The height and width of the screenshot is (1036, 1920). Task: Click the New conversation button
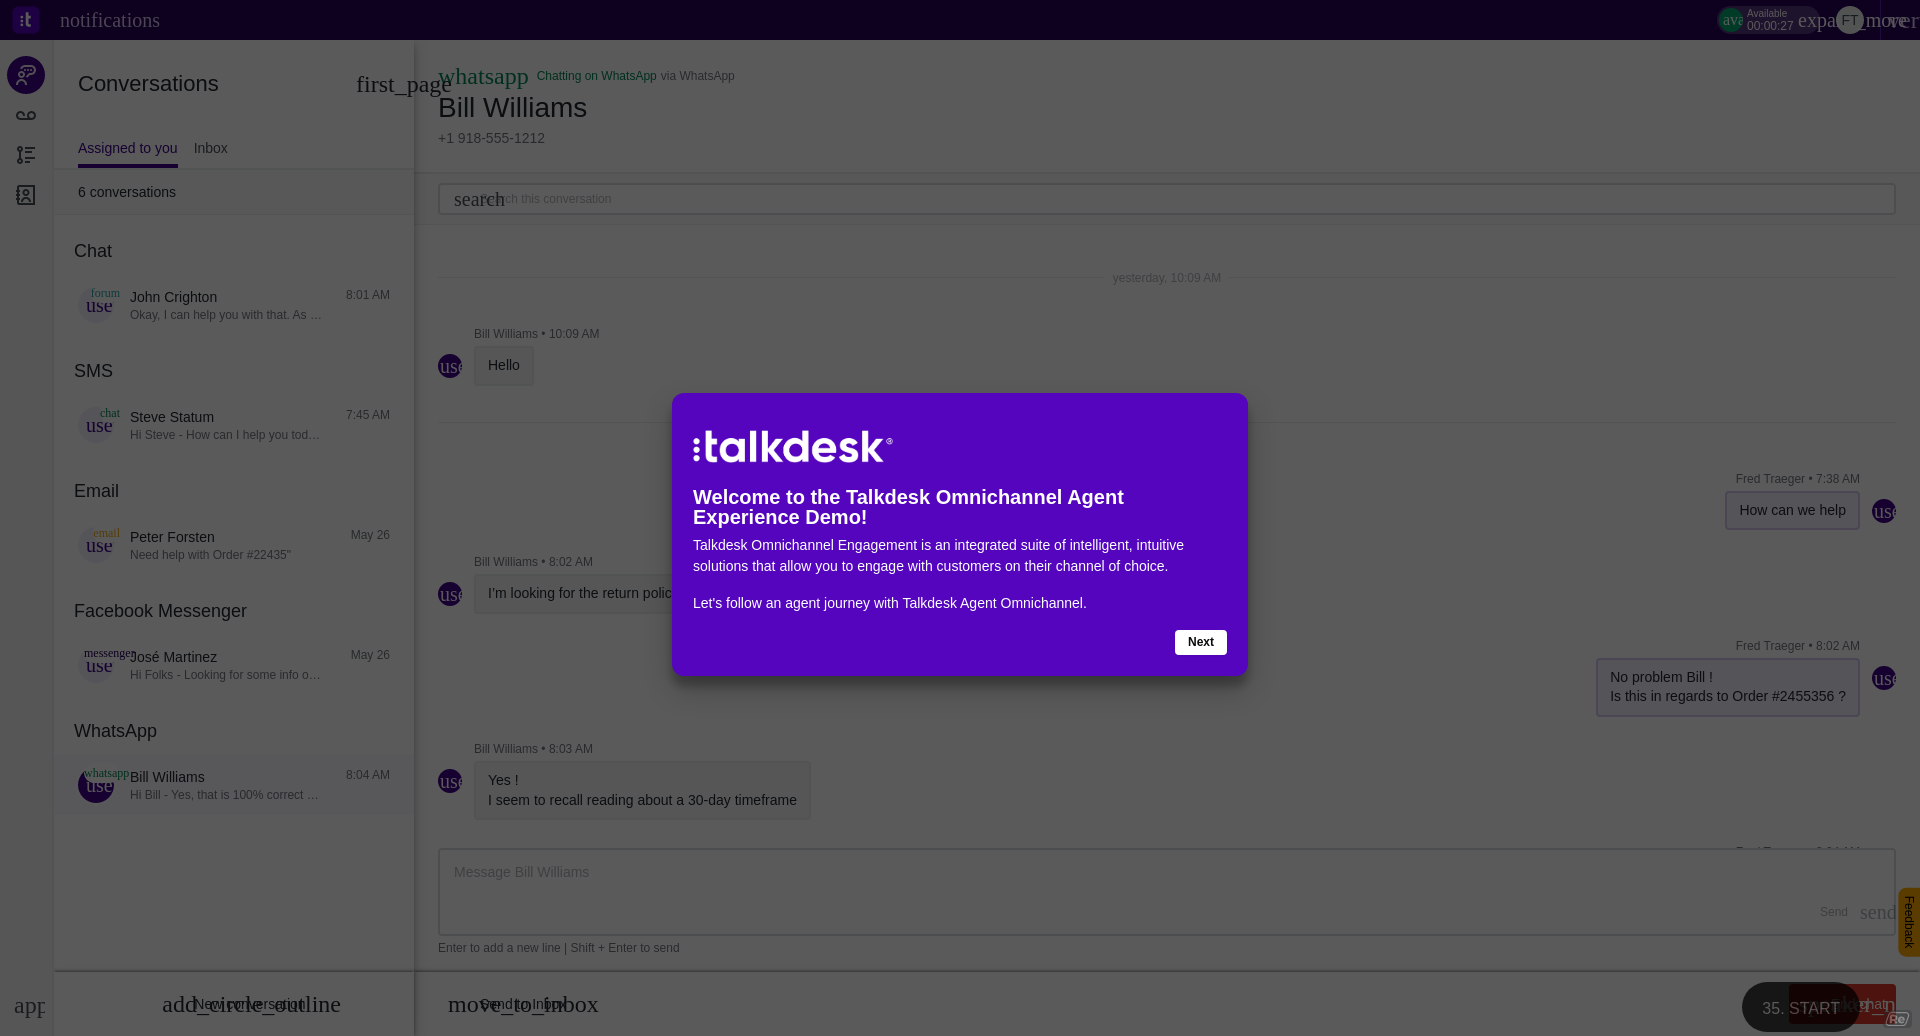pos(250,1004)
